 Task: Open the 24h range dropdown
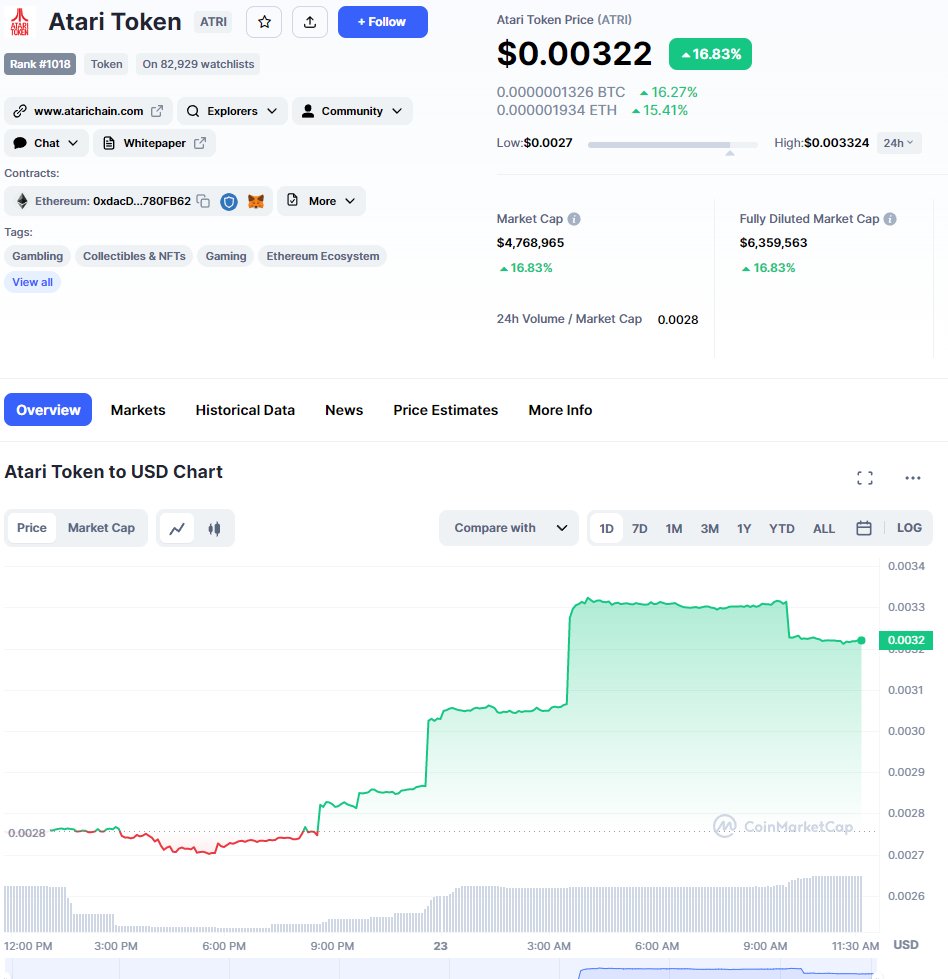pyautogui.click(x=899, y=143)
